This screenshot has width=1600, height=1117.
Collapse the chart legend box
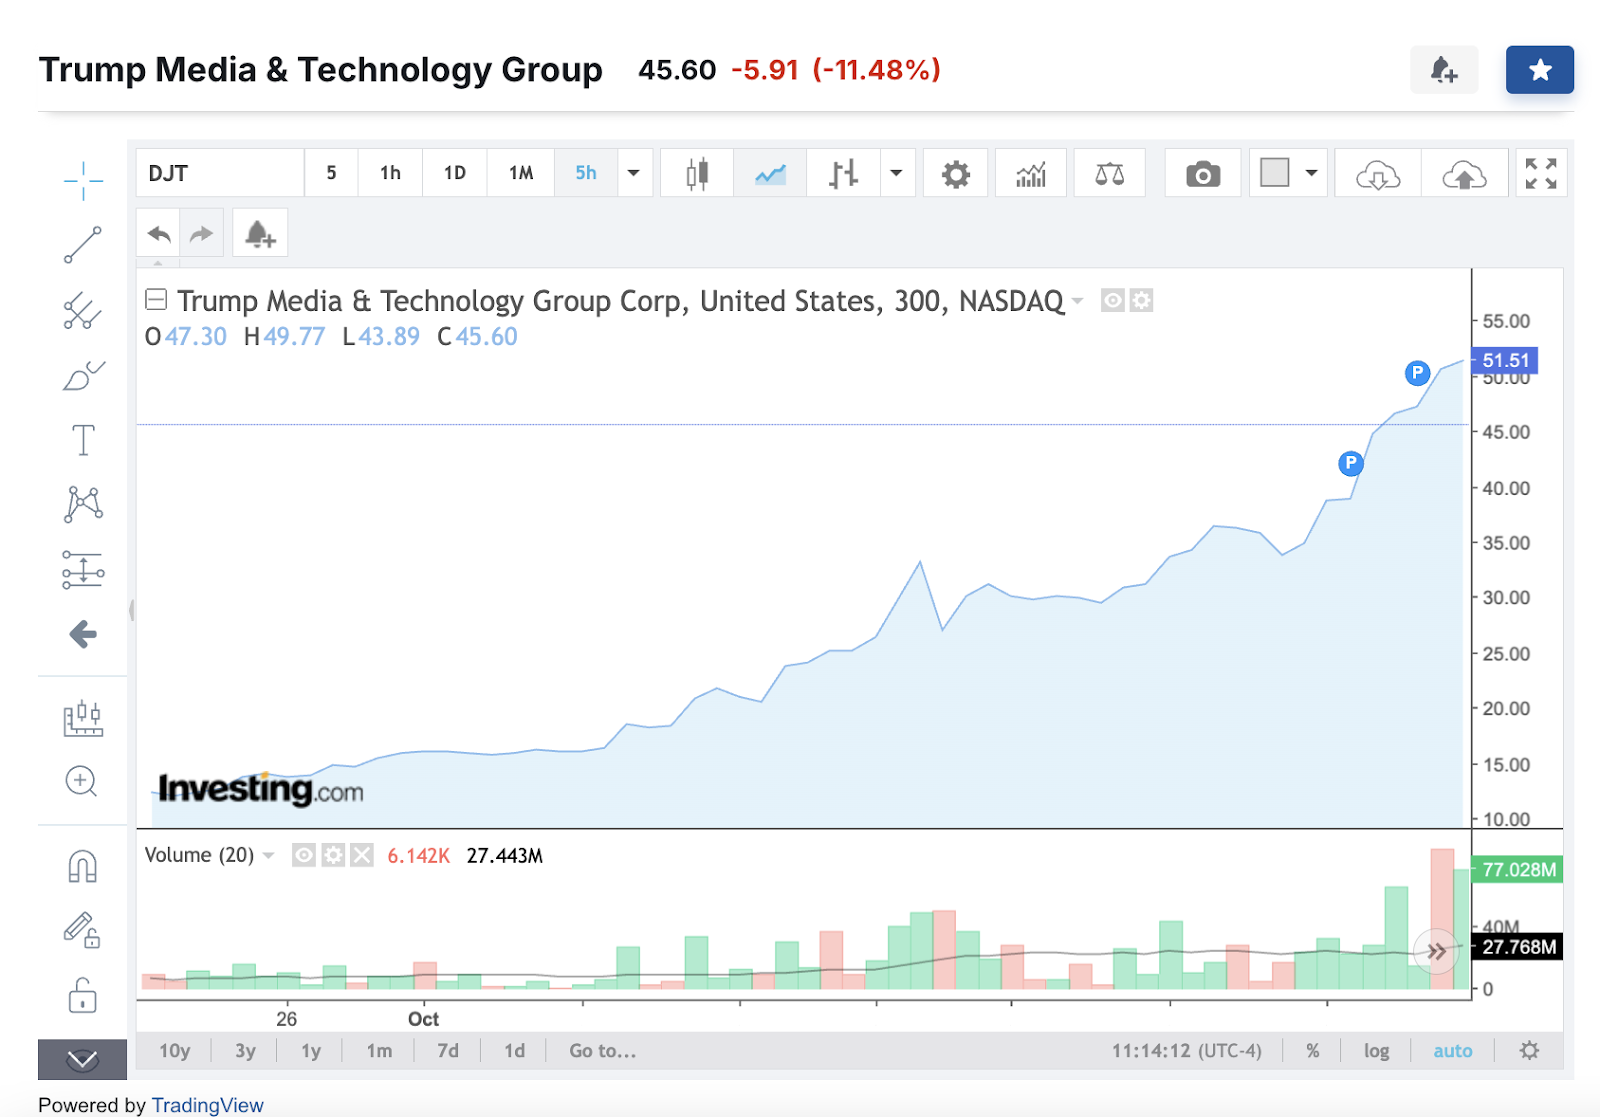[156, 299]
